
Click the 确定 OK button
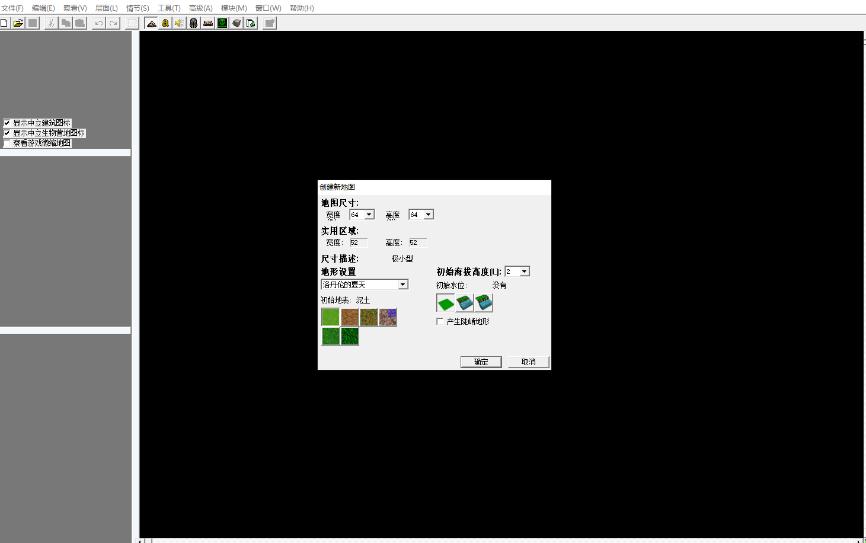click(480, 361)
